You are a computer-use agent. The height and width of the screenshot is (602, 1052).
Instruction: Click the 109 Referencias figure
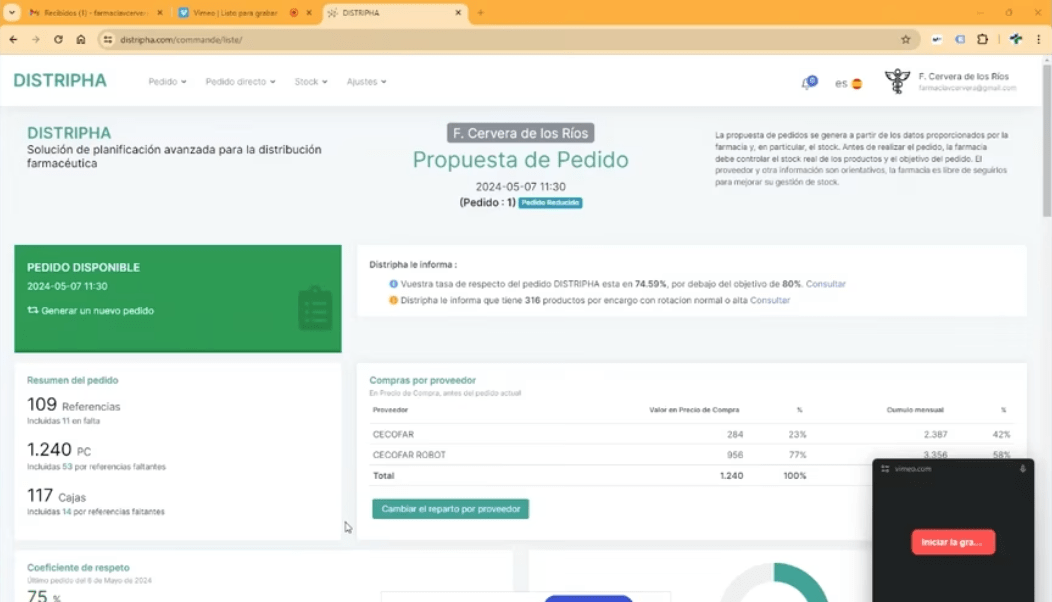[74, 405]
